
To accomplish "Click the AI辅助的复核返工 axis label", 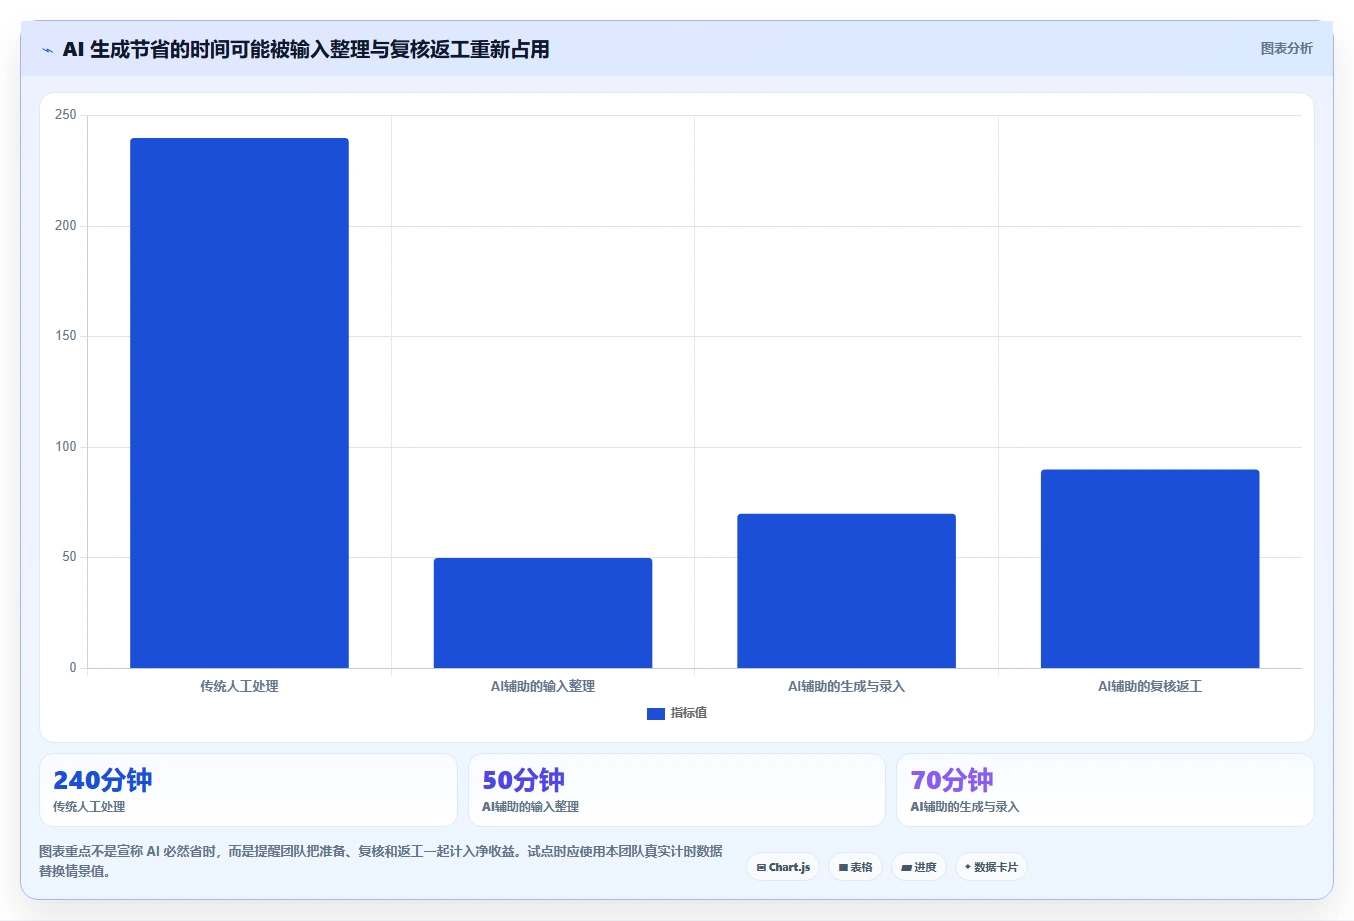I will pos(1150,686).
